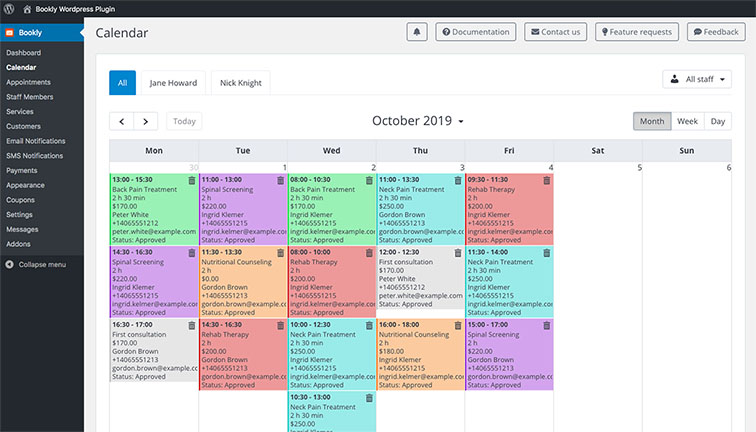Open Monday 13:00 Back Pain Treatment appointment
This screenshot has height=432, width=756.
[x=154, y=210]
